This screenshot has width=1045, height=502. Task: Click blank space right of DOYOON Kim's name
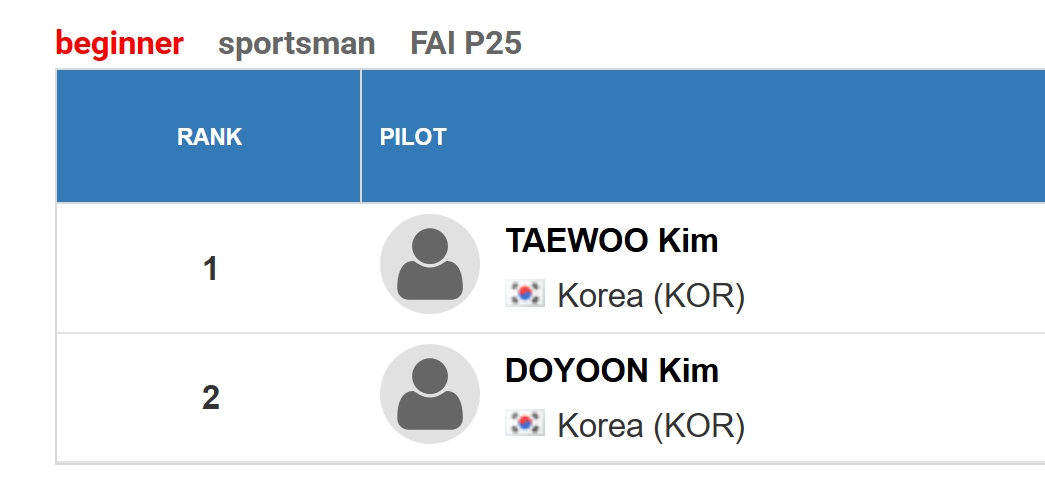click(x=880, y=372)
